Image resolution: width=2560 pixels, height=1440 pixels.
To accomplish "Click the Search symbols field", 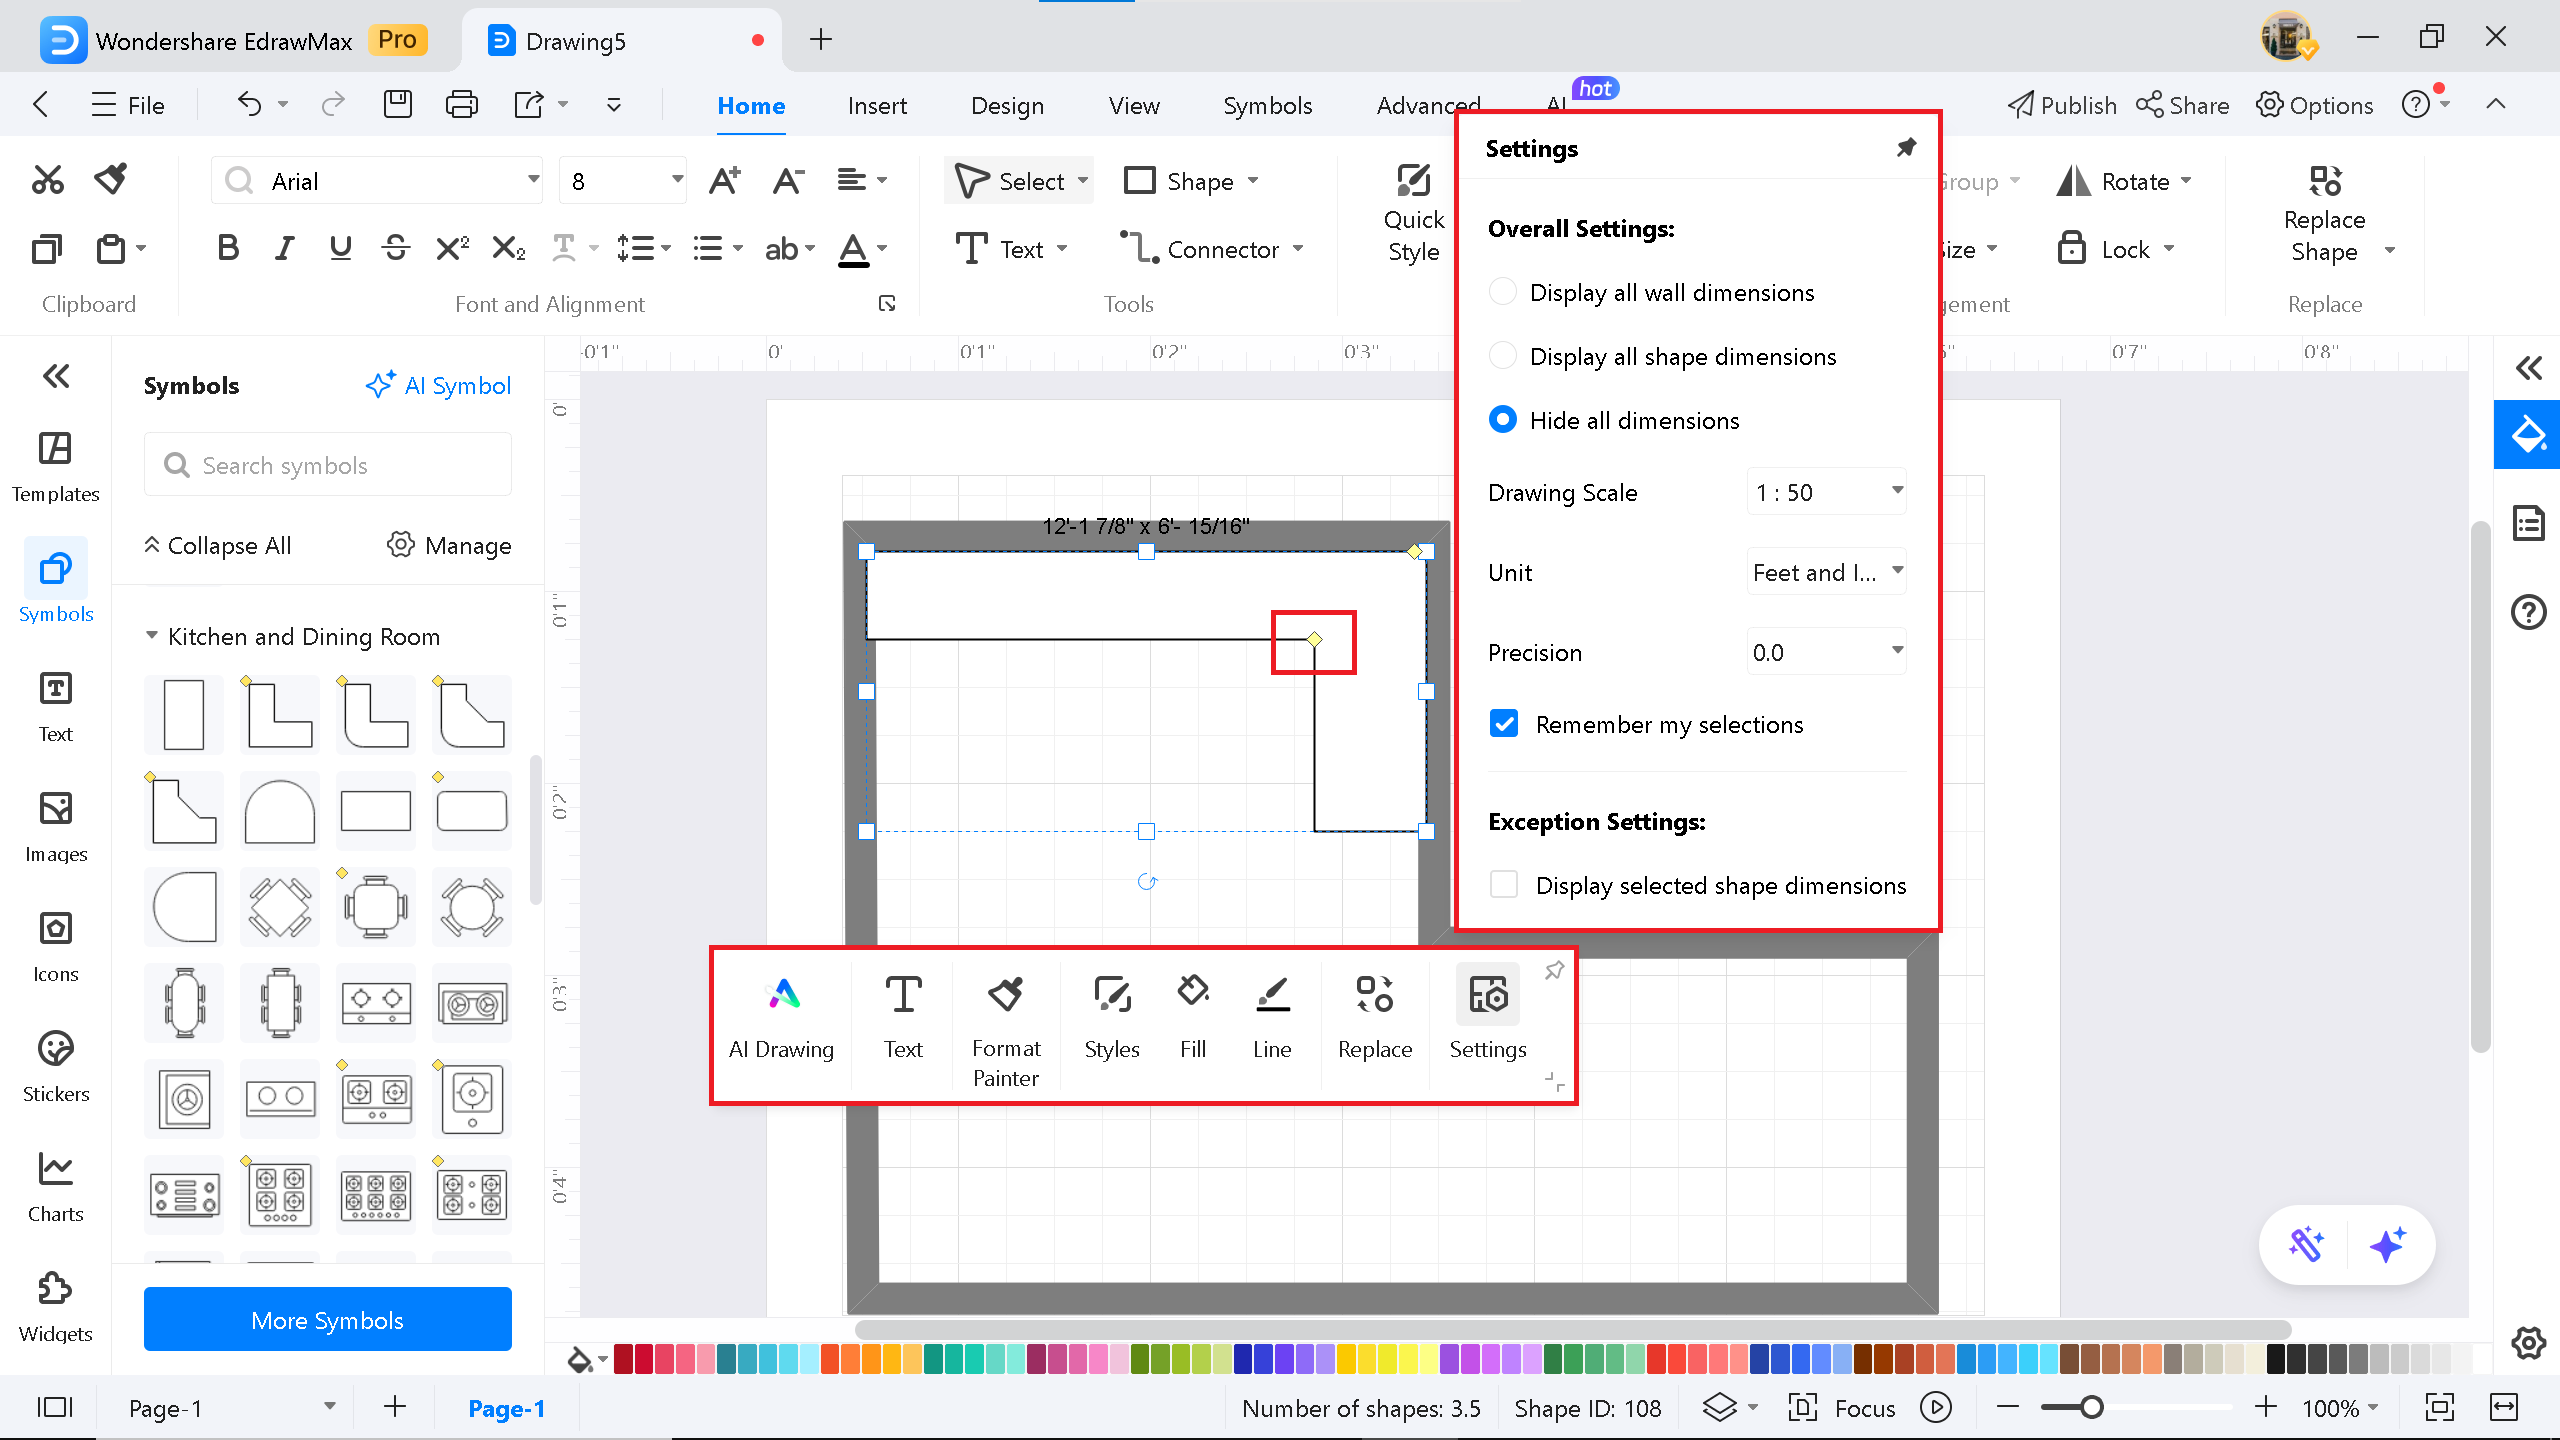I will (x=328, y=465).
